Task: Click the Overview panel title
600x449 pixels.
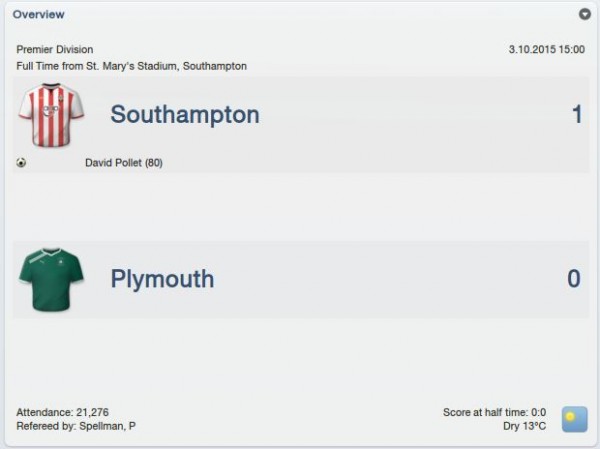Action: click(38, 15)
